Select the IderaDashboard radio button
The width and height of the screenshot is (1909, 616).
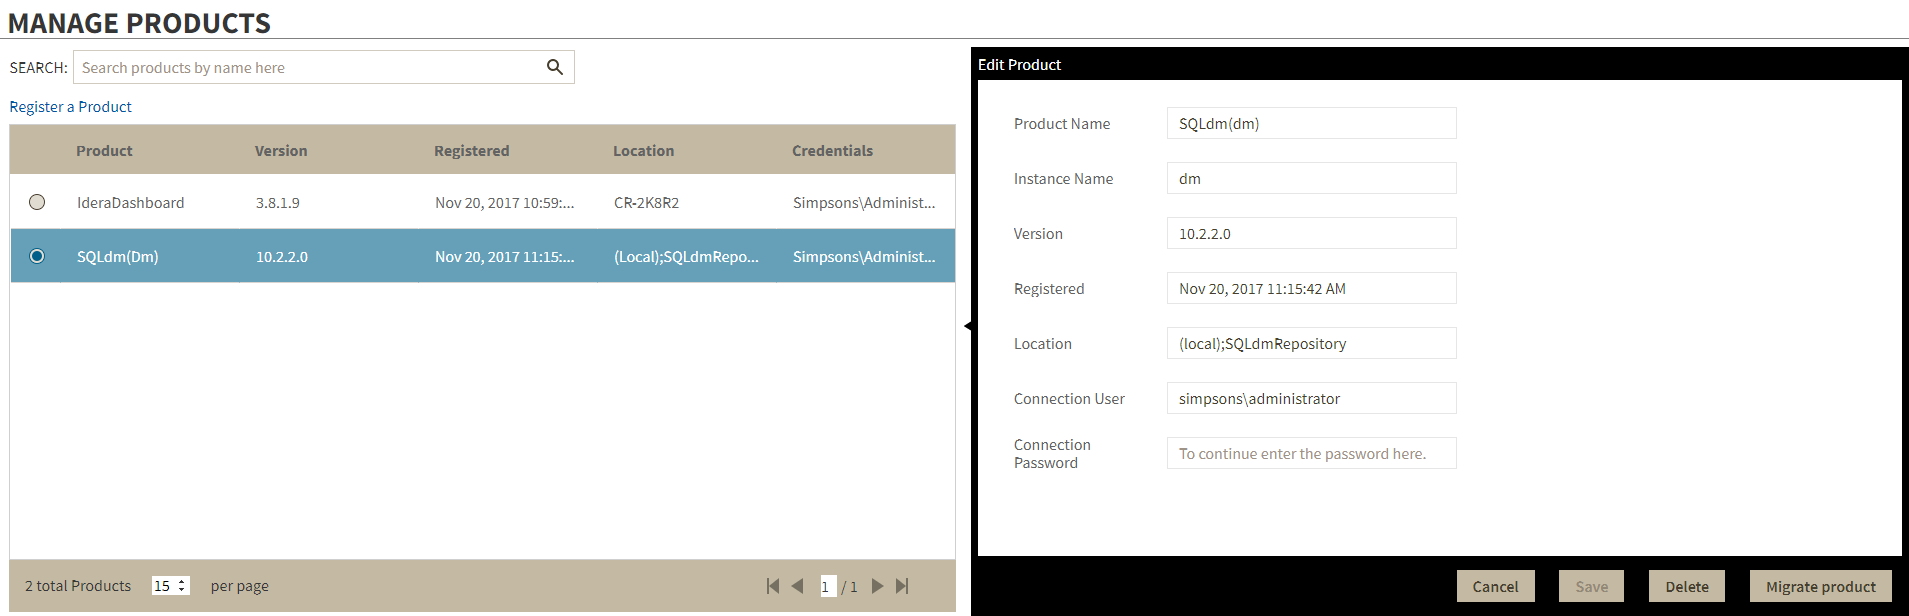(x=37, y=202)
